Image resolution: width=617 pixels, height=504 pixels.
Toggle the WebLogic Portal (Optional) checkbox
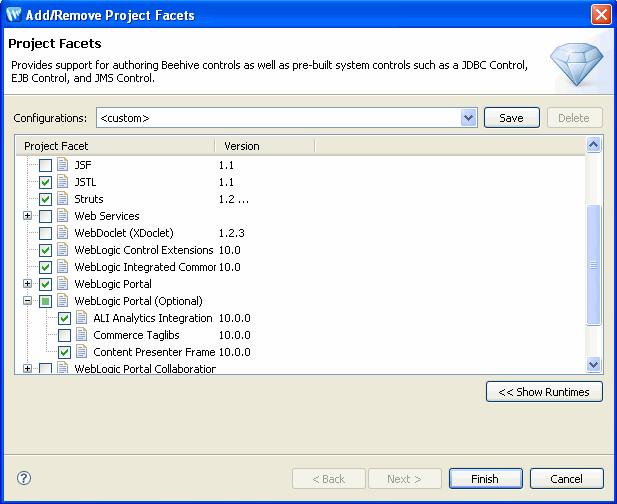pyautogui.click(x=45, y=301)
